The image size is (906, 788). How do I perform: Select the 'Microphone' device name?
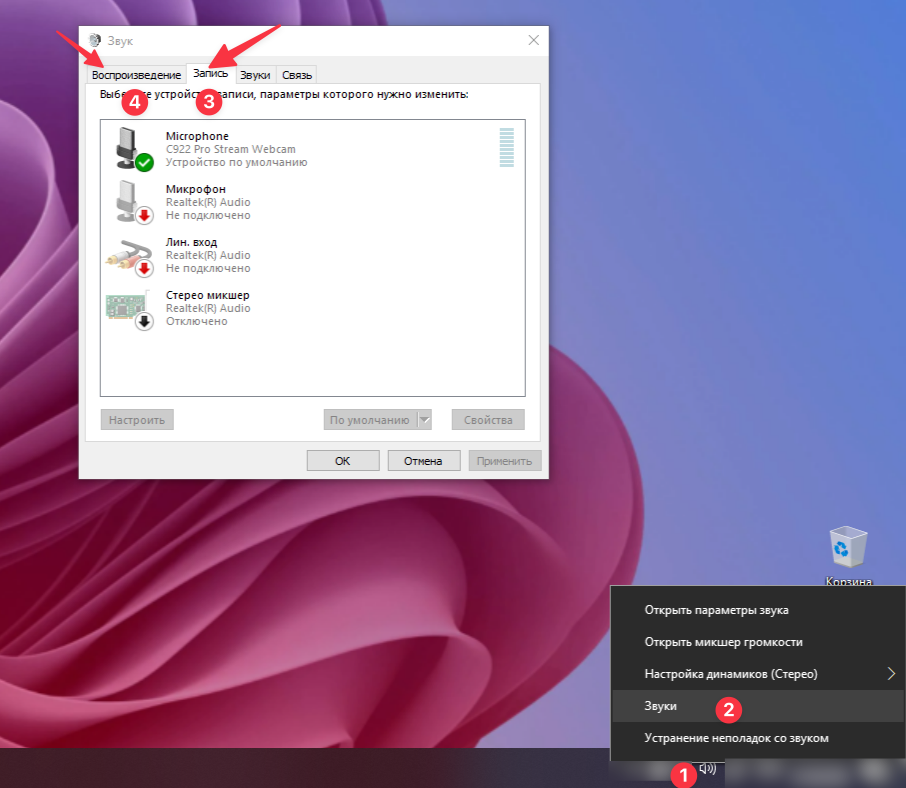pos(197,136)
